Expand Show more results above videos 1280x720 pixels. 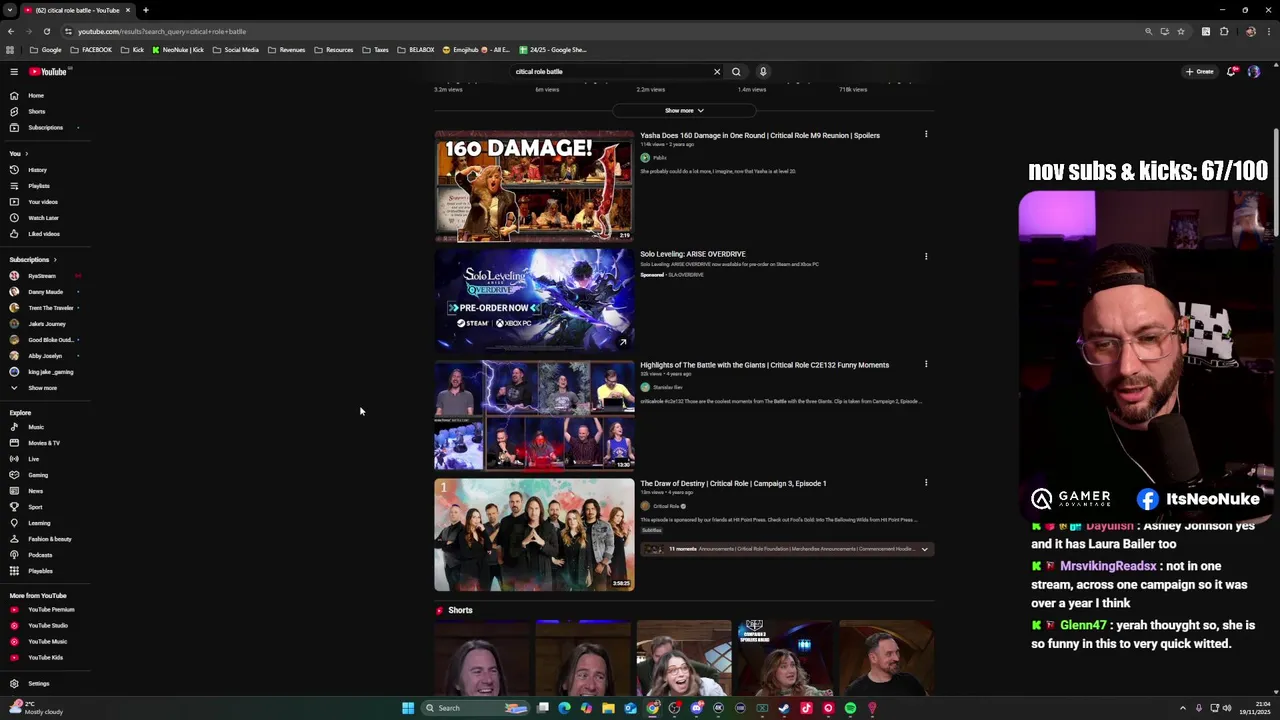point(685,111)
